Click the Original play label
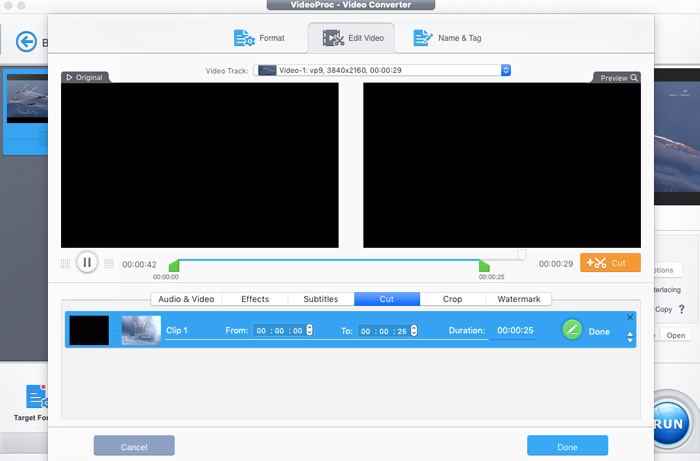Screen dimensions: 700x461 click(x=84, y=77)
